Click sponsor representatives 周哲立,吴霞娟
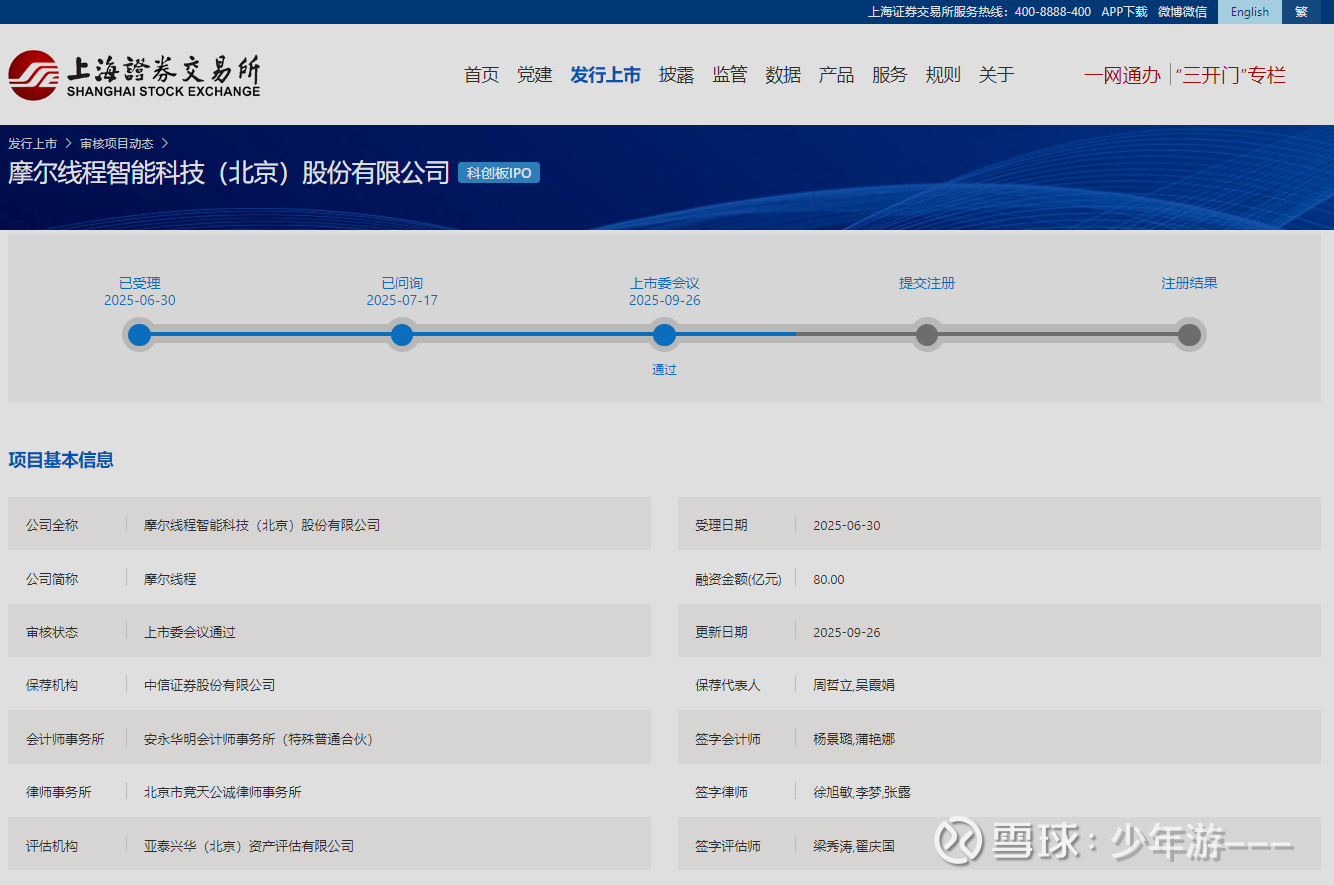Viewport: 1334px width, 885px height. [854, 685]
